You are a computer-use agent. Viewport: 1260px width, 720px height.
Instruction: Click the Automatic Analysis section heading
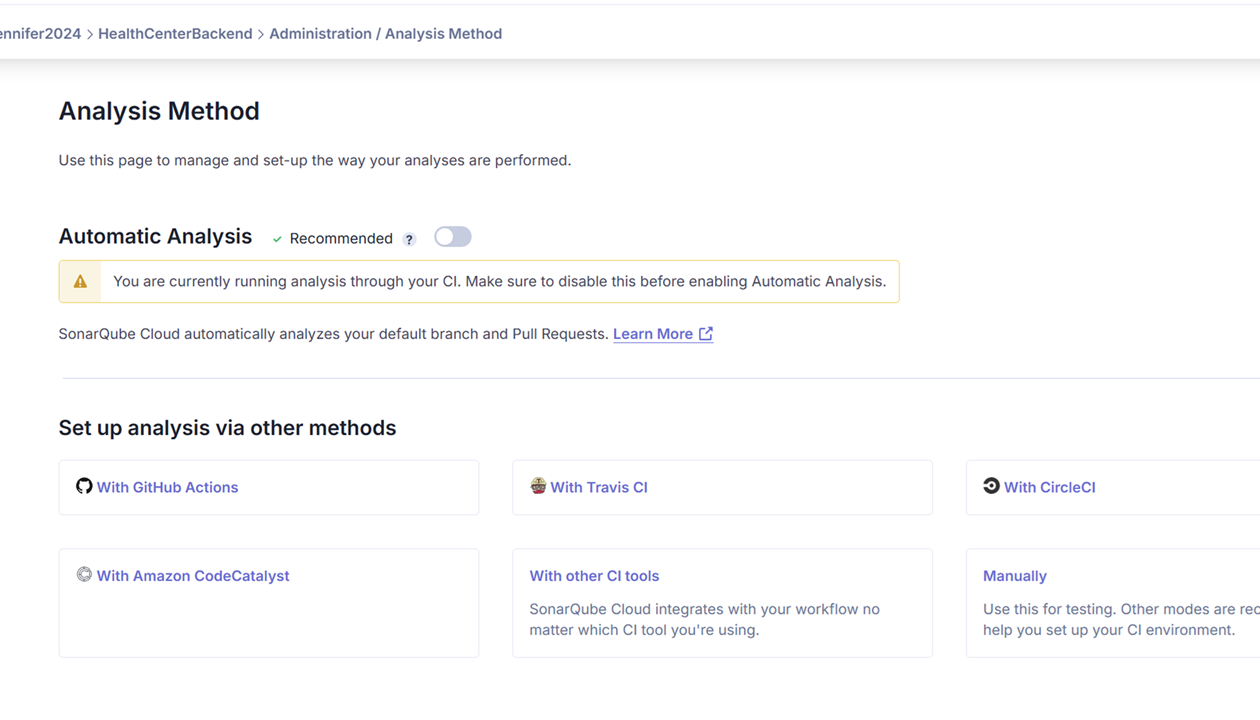(155, 237)
